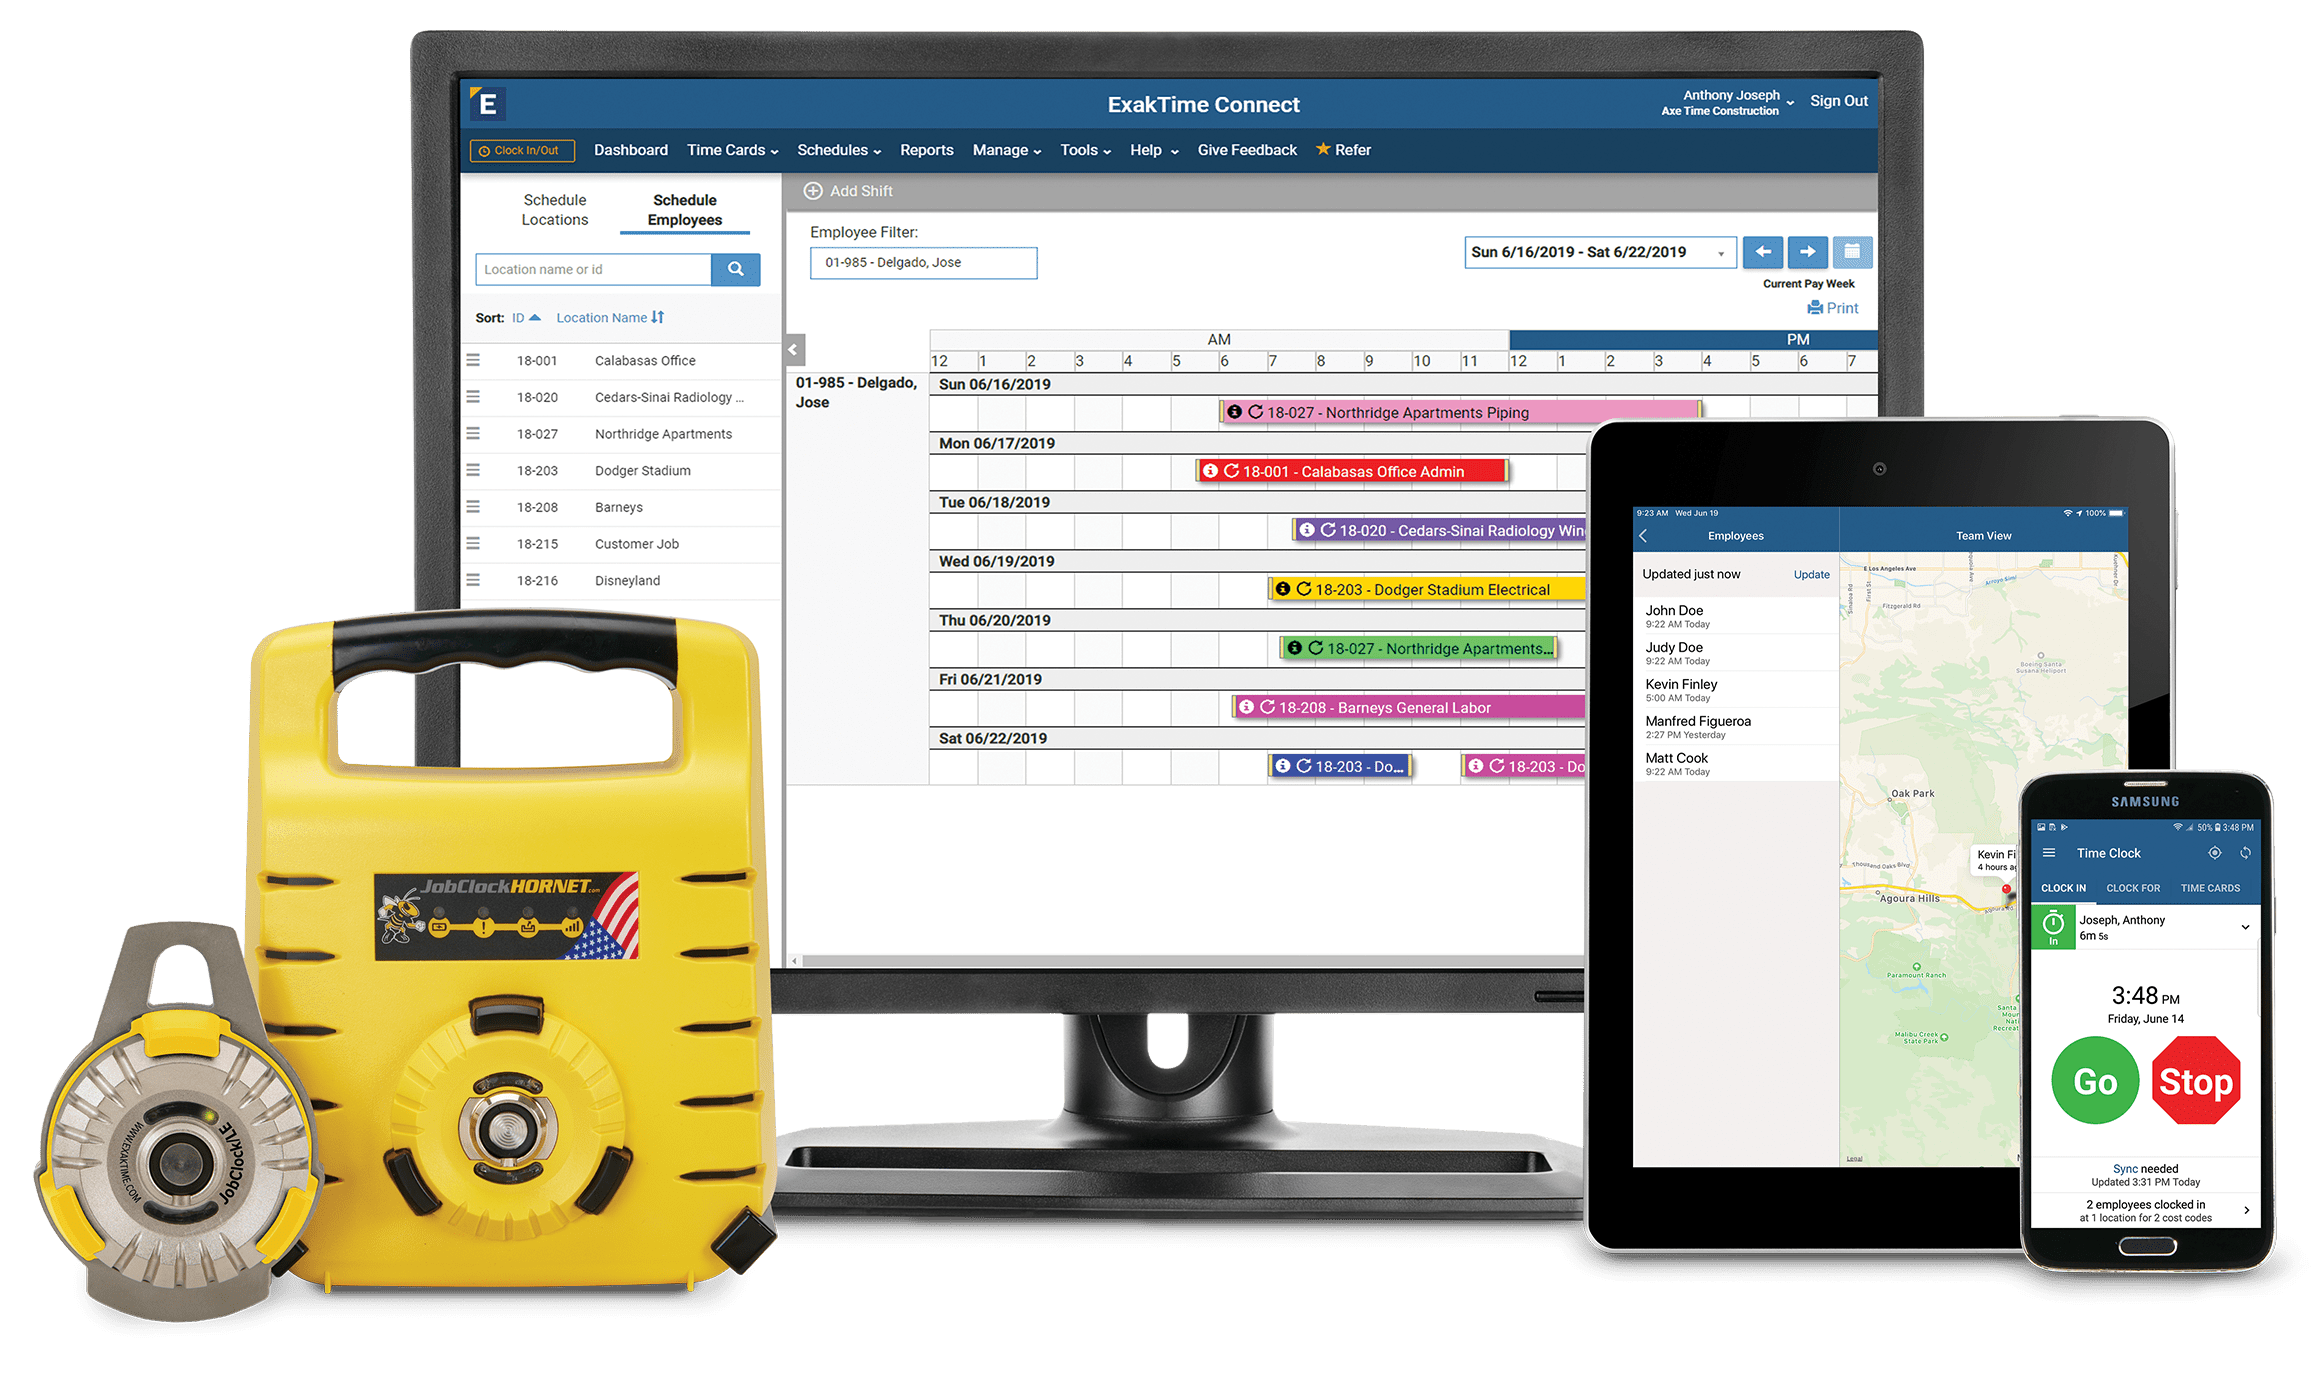Switch to Schedule Employees tab

tap(684, 210)
